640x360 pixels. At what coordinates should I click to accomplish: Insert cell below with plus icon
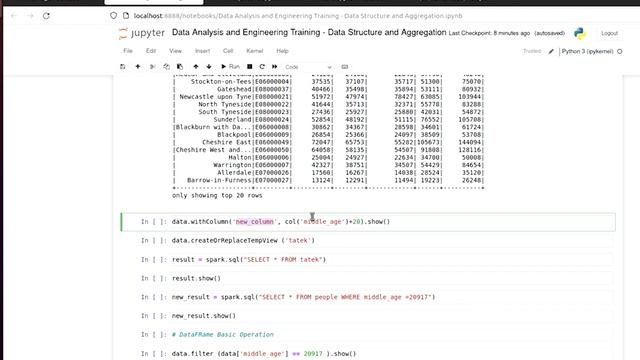(138, 67)
